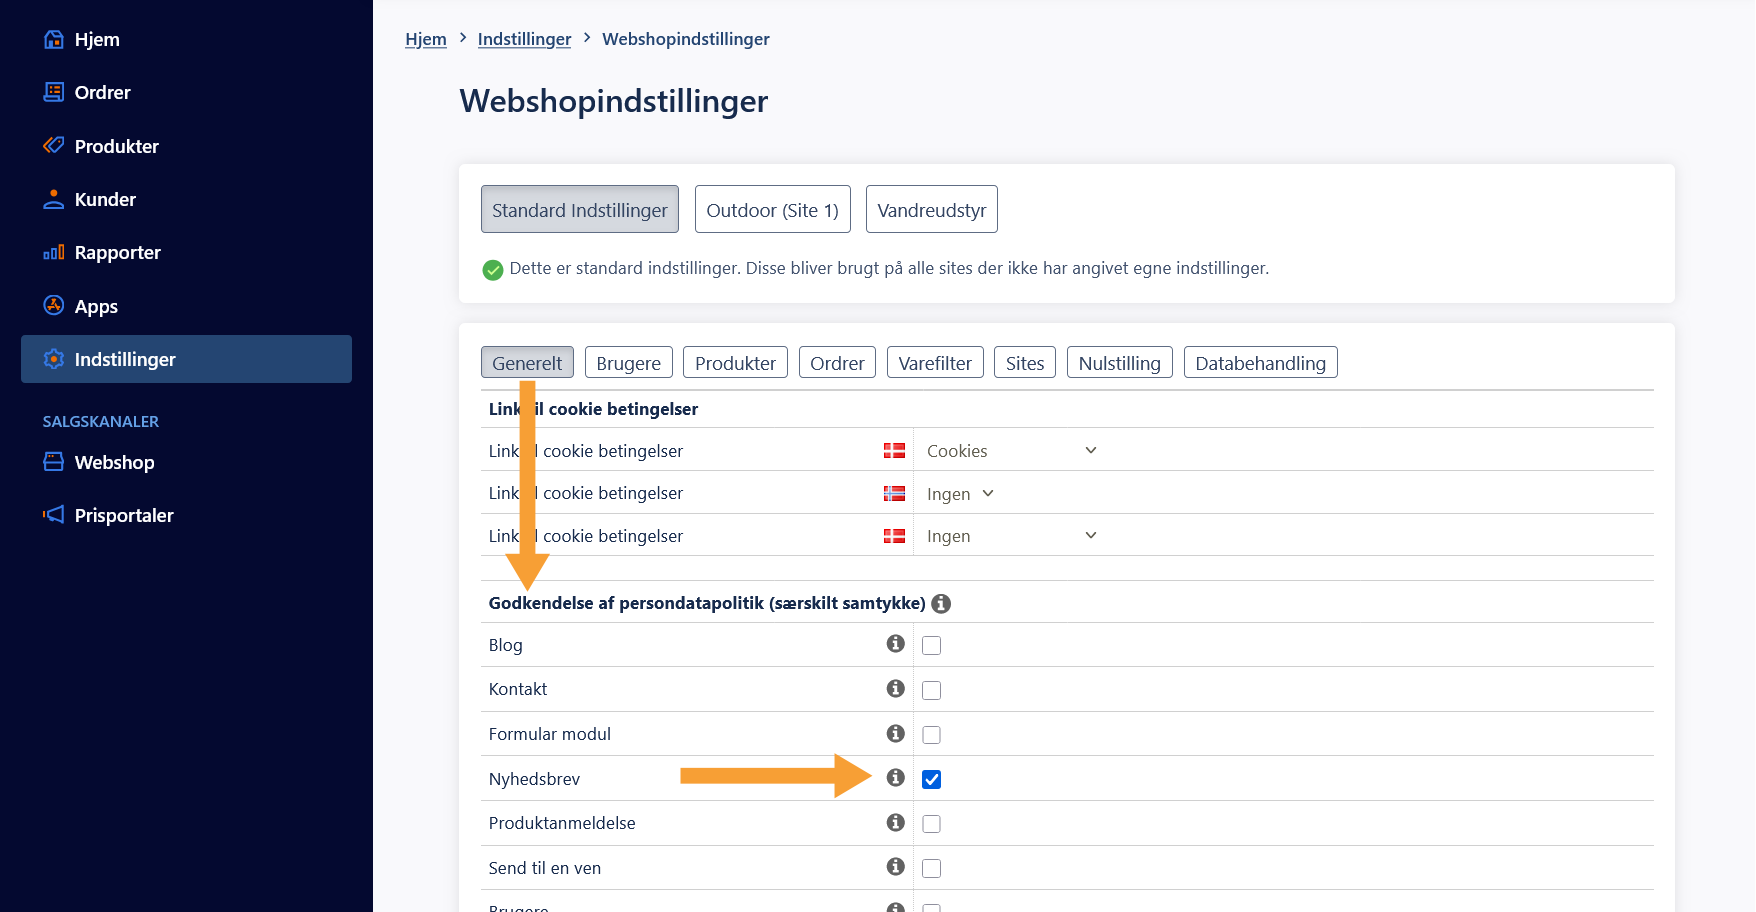Select the Outdoor (Site 1) button
Image resolution: width=1756 pixels, height=912 pixels.
coord(772,210)
